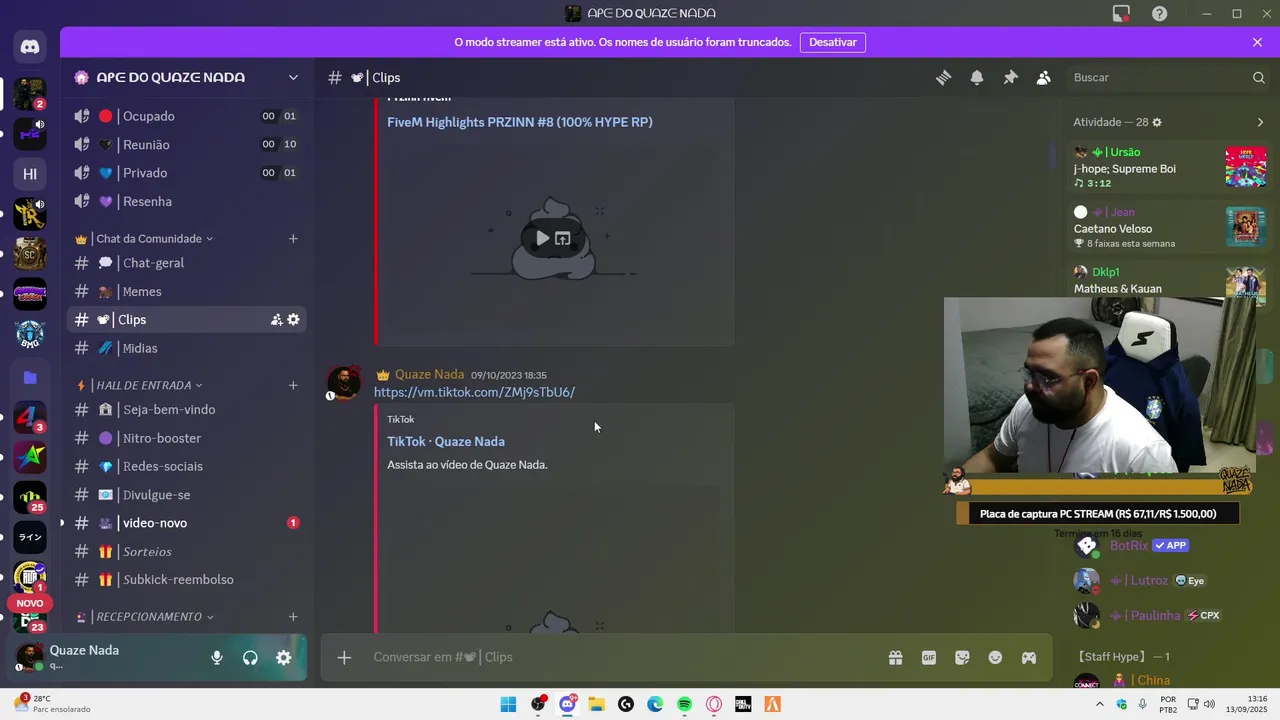Open Divulgue-se channel
Image resolution: width=1280 pixels, height=720 pixels.
tap(186, 495)
